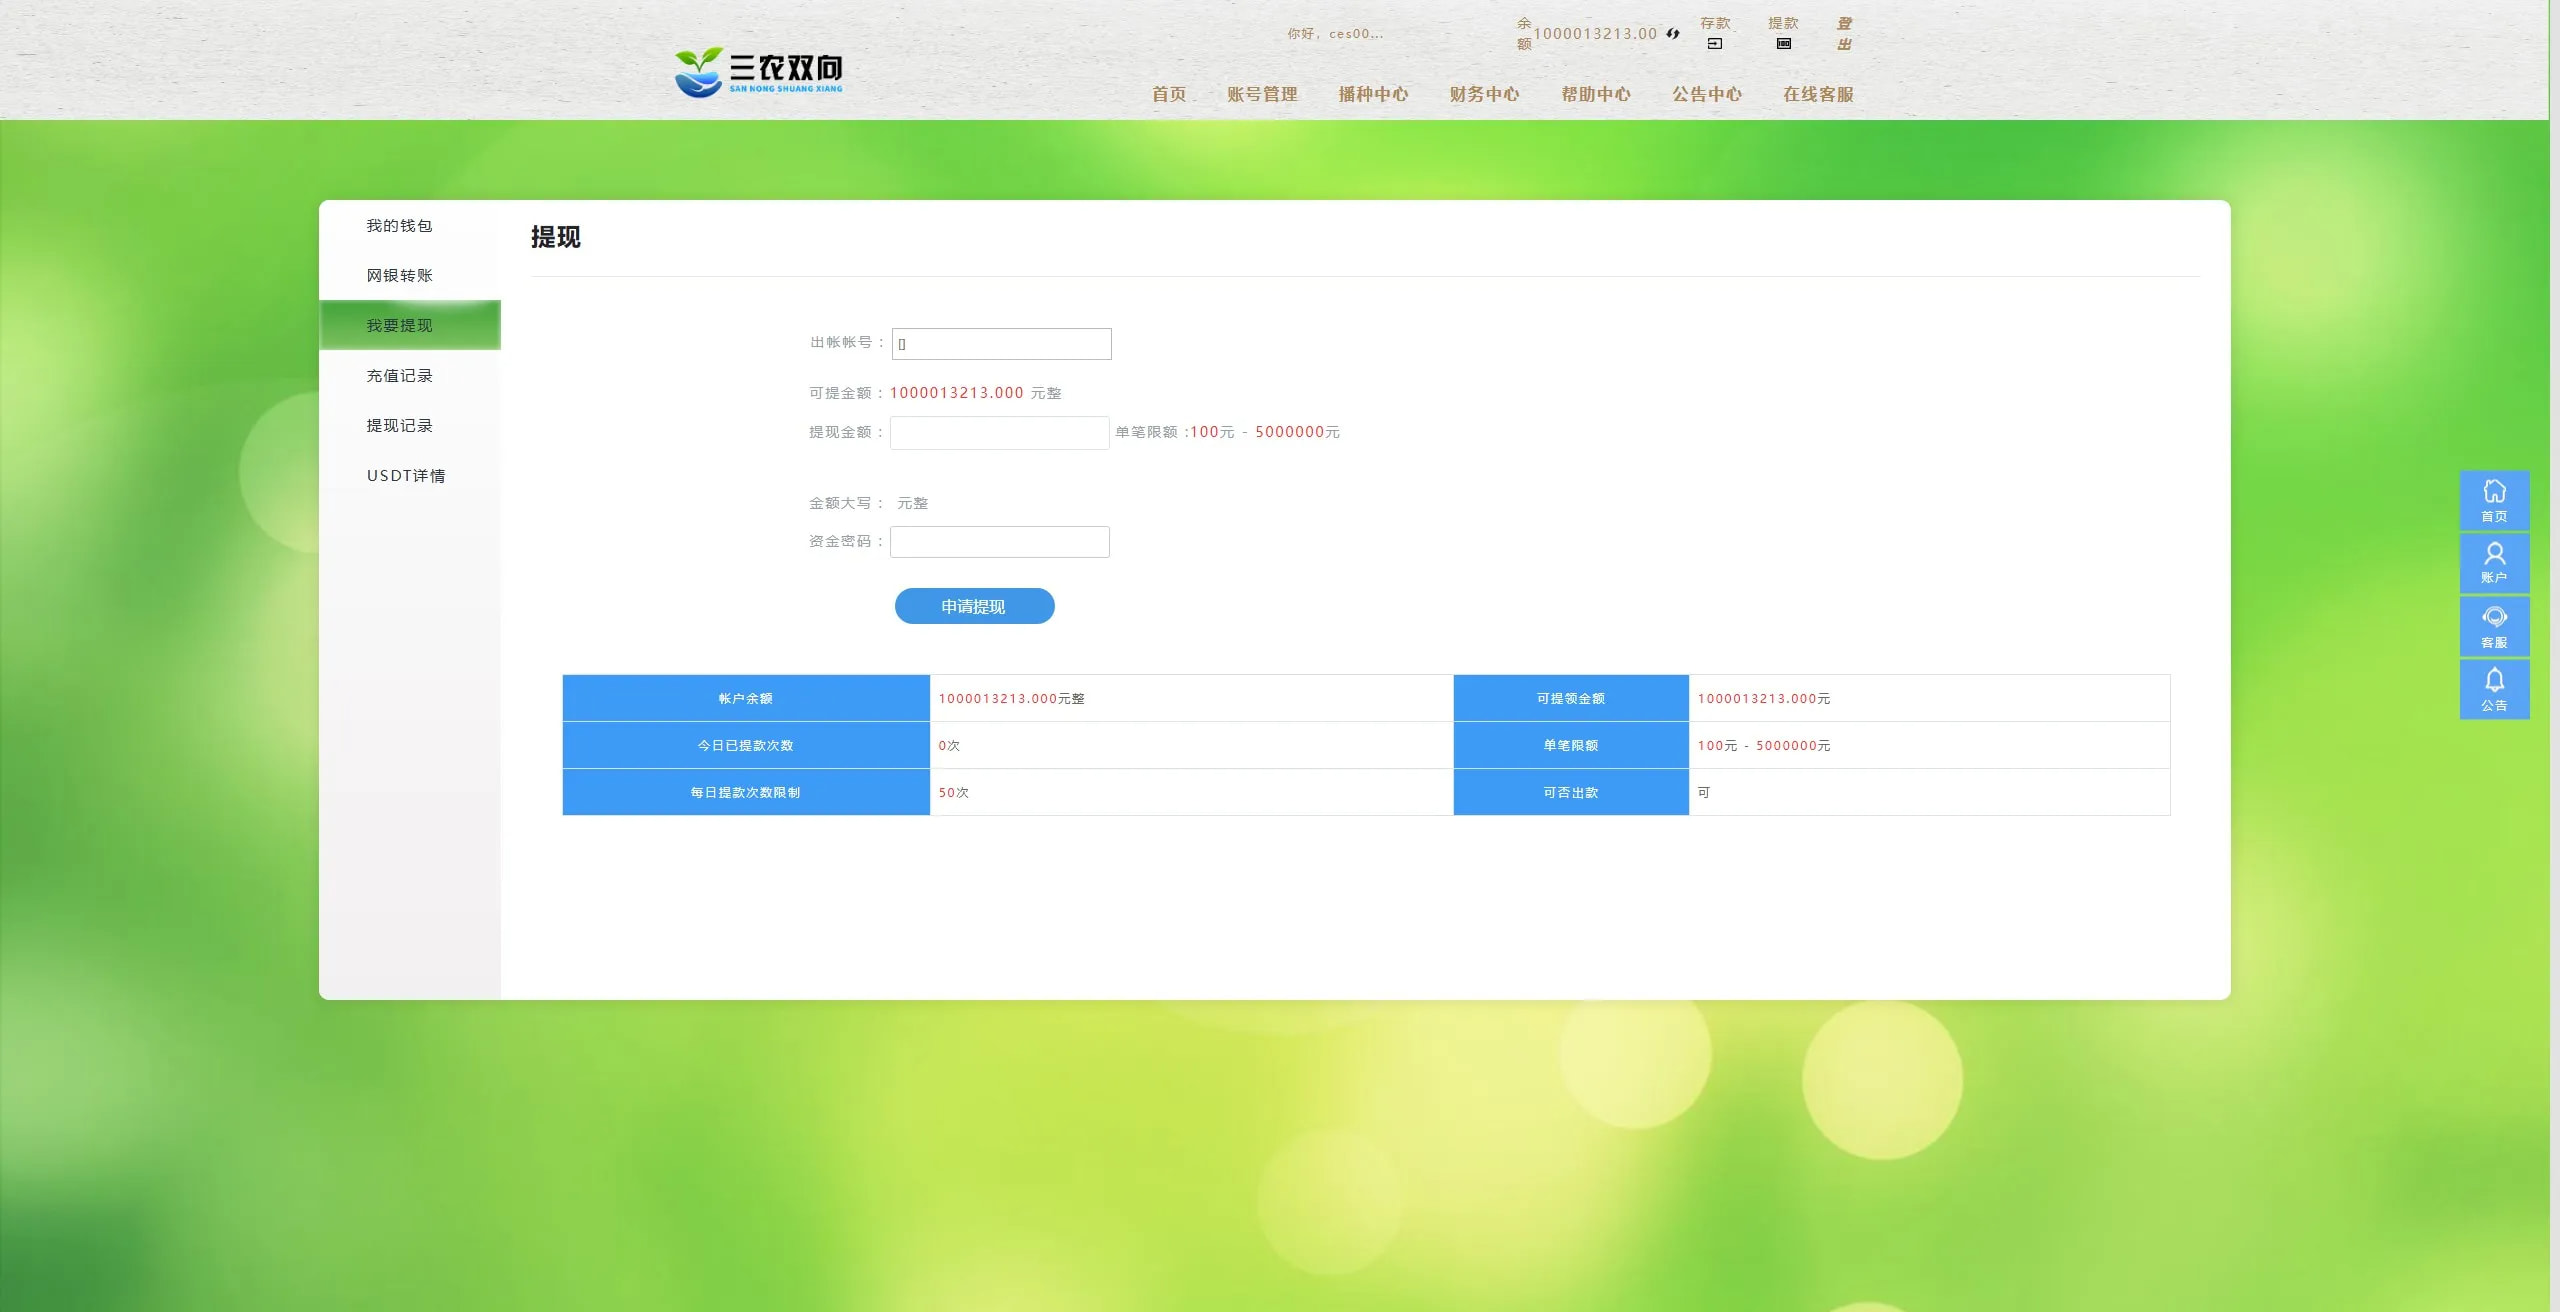Click the 可否出款 table header cell
This screenshot has width=2560, height=1312.
(1571, 792)
